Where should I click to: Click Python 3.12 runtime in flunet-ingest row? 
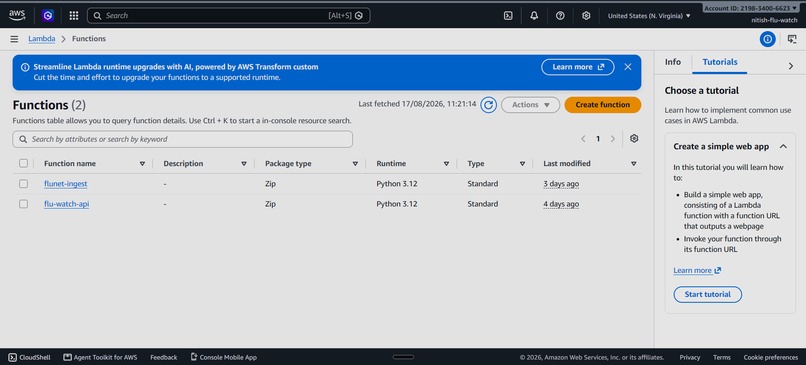(x=397, y=184)
